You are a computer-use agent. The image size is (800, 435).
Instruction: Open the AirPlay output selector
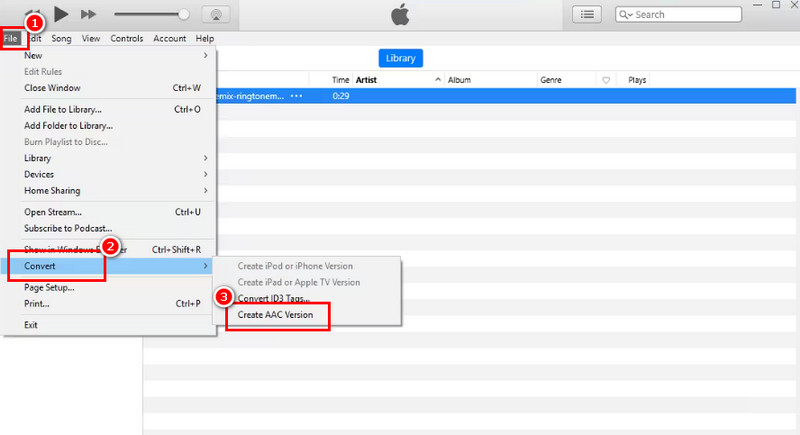tap(216, 15)
